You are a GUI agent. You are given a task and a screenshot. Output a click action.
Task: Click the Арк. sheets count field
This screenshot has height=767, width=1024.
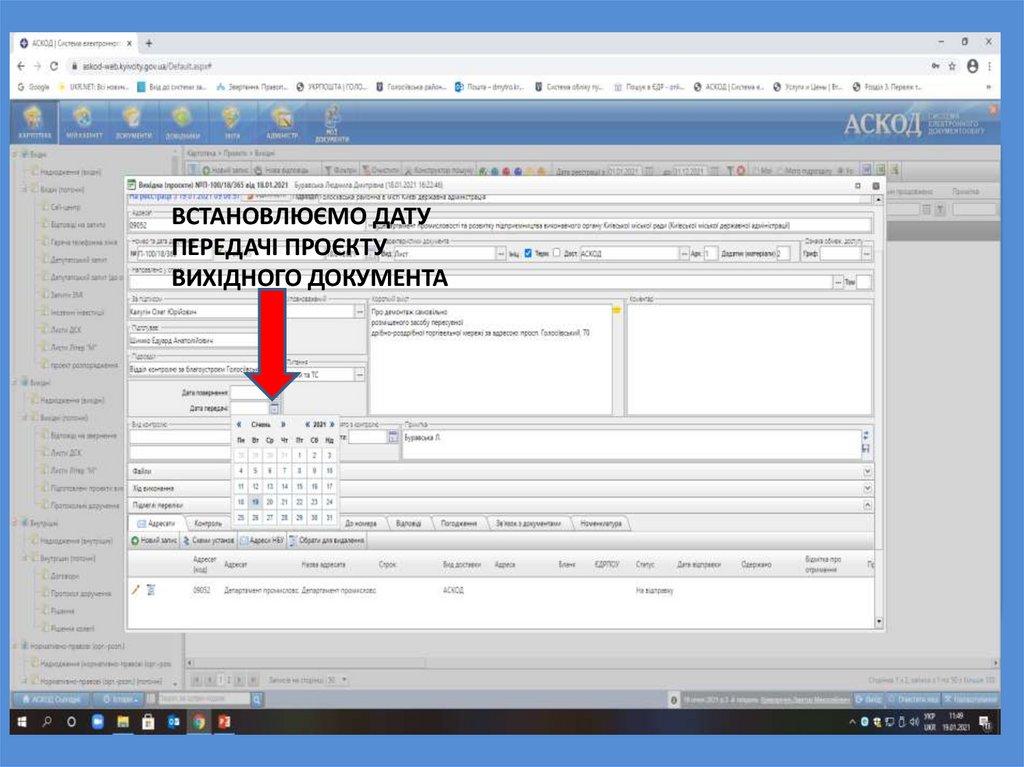711,253
